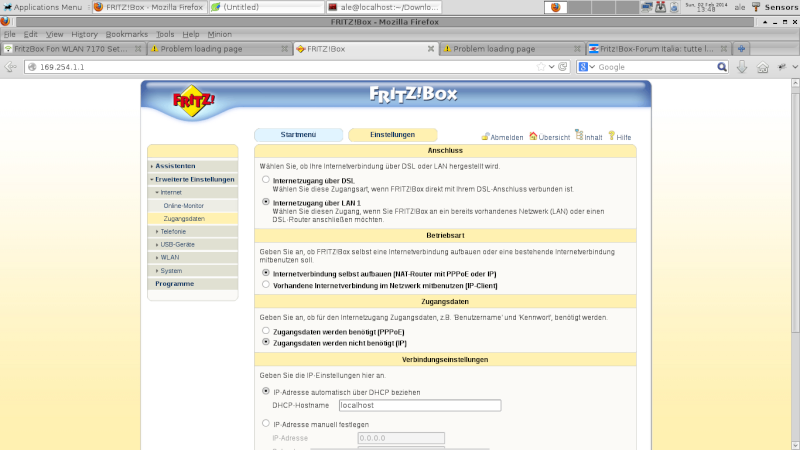800x450 pixels.
Task: Switch to Einstellungen tab
Action: [392, 135]
